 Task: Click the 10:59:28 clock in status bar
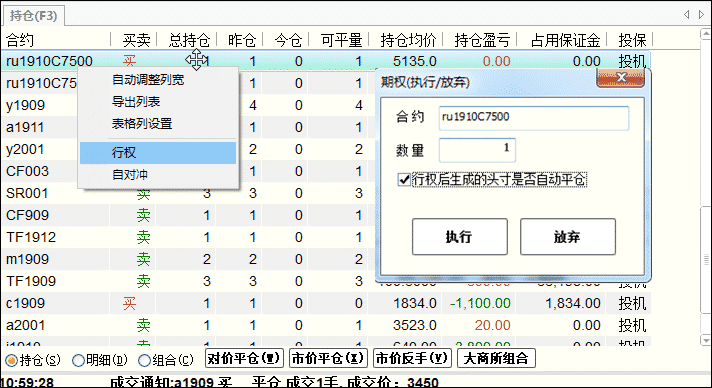tap(27, 382)
